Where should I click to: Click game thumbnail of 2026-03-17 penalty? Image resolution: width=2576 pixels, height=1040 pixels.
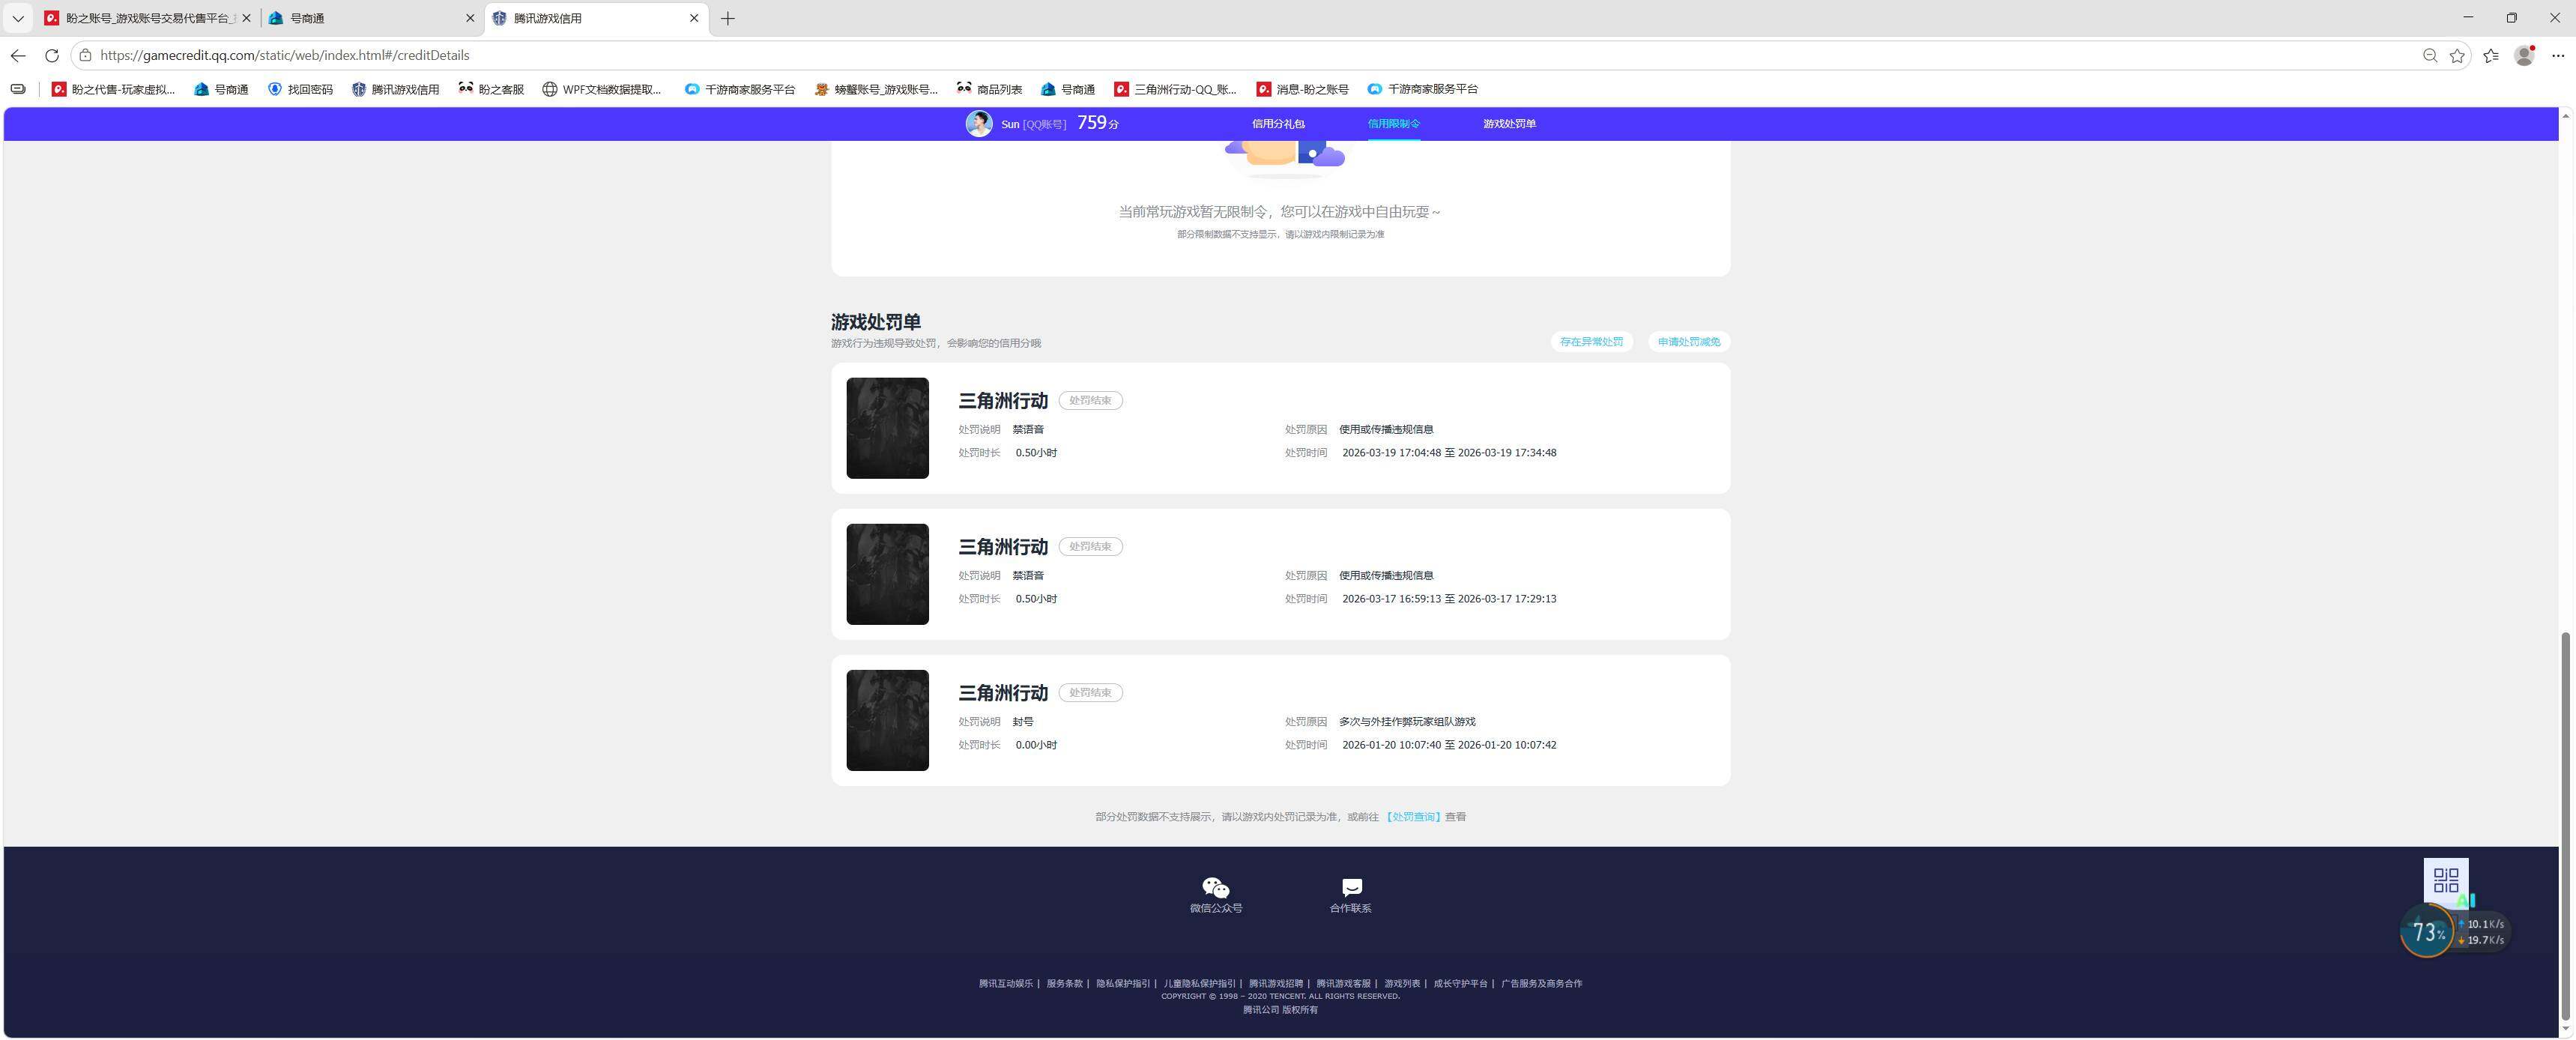click(888, 574)
